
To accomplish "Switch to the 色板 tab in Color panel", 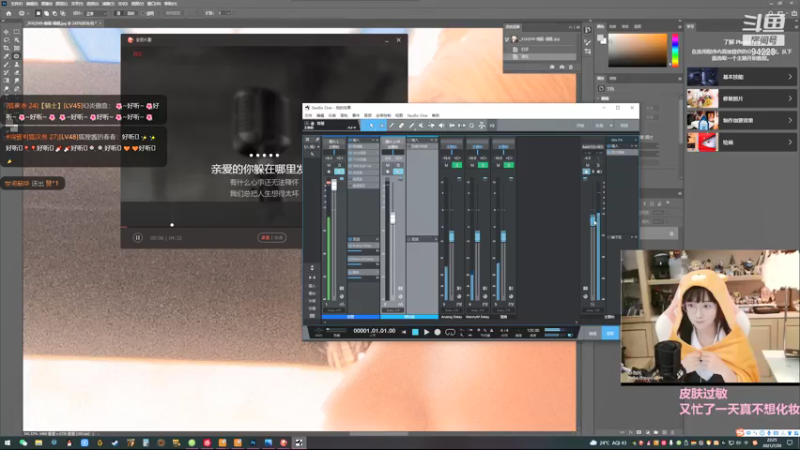I will 613,27.
